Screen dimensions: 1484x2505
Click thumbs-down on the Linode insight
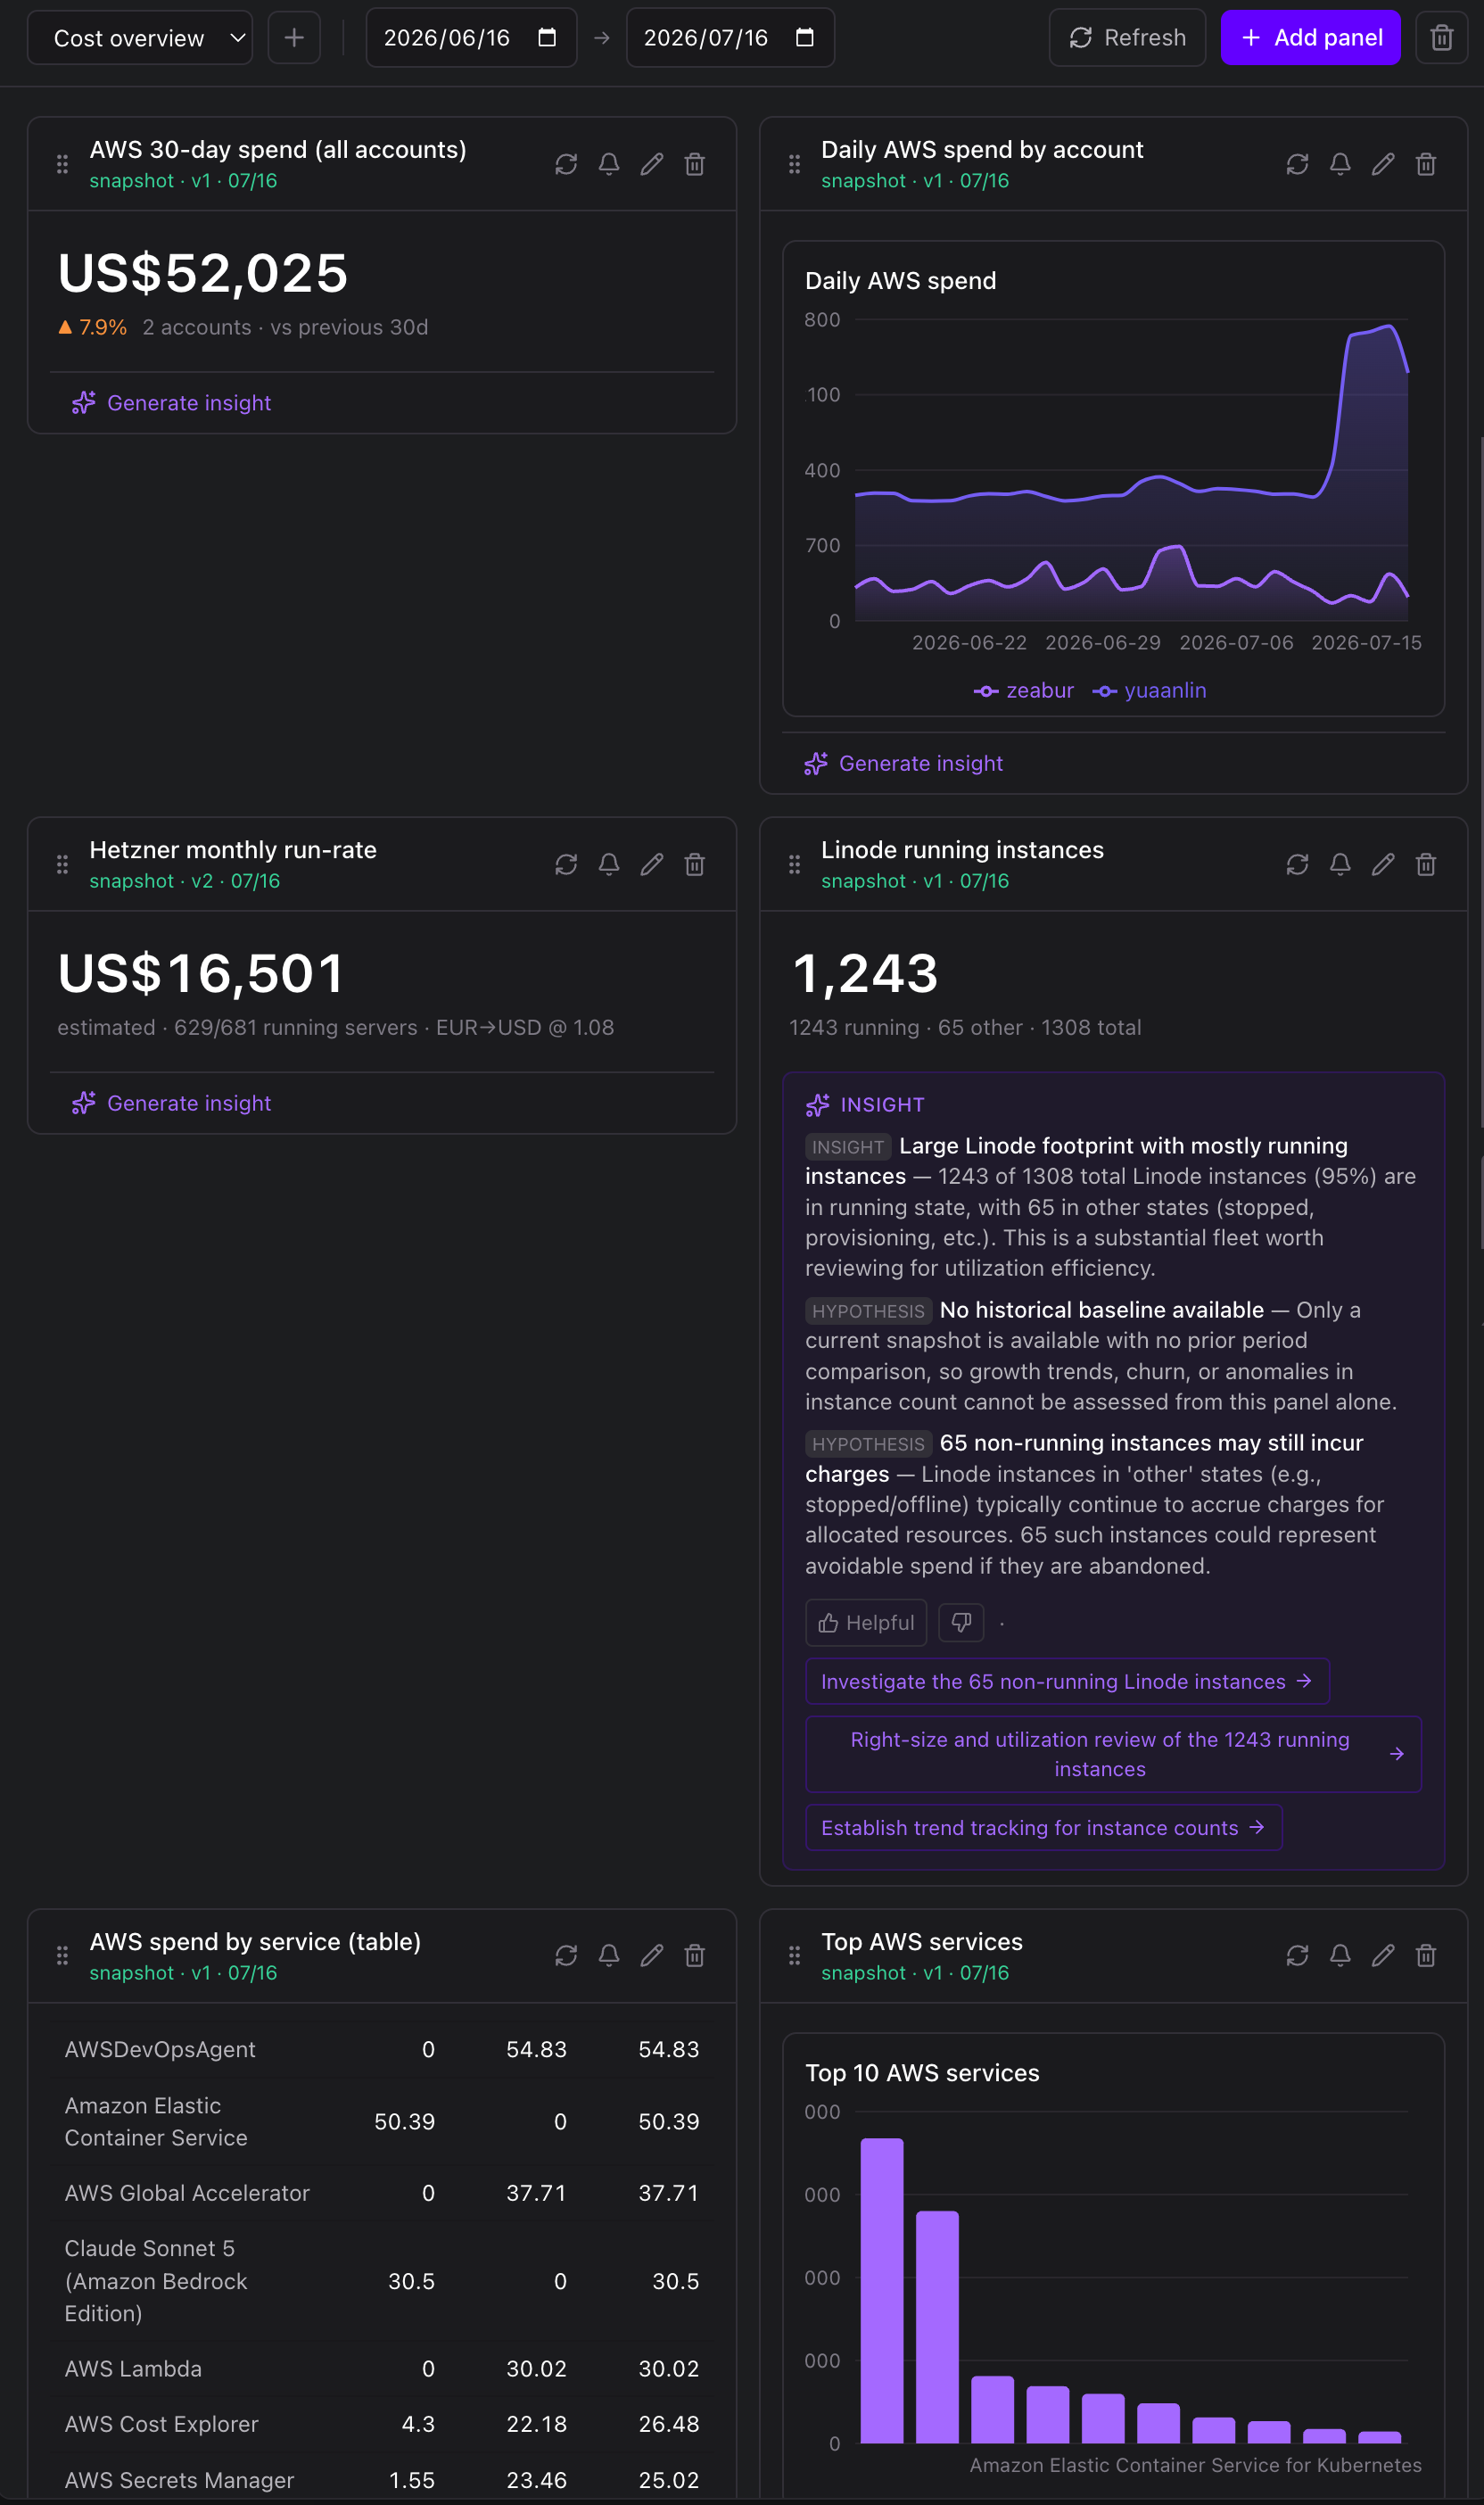961,1622
